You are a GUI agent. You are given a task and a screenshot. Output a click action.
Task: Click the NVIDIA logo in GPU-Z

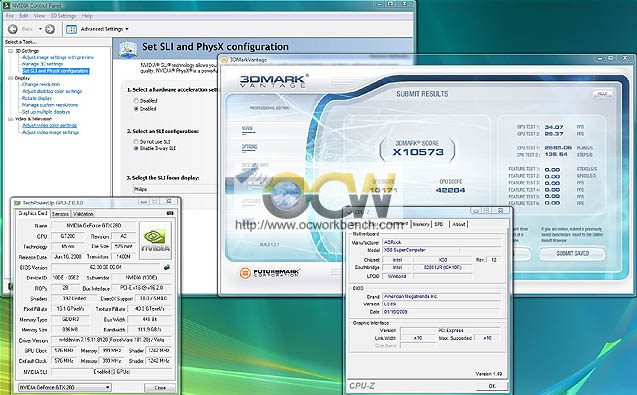155,241
